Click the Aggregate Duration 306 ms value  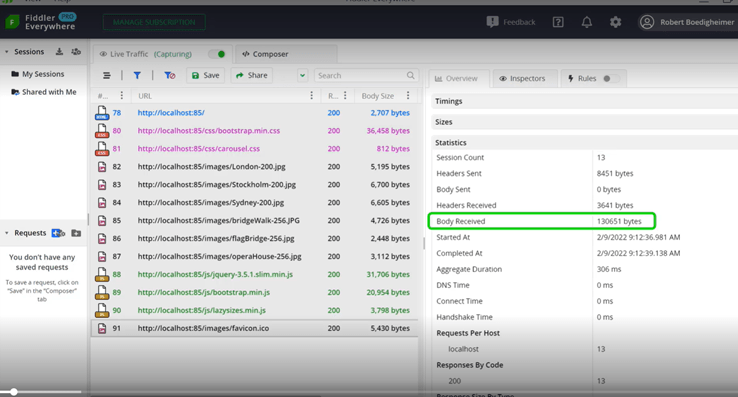(609, 269)
